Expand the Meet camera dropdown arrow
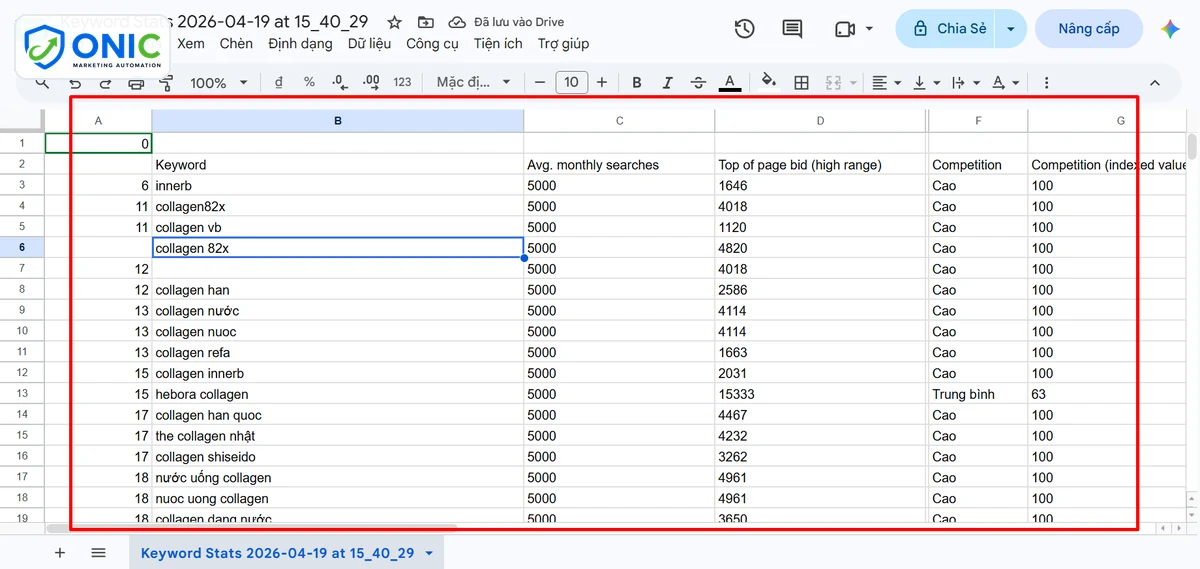Screen dimensions: 1200x569 point(869,29)
